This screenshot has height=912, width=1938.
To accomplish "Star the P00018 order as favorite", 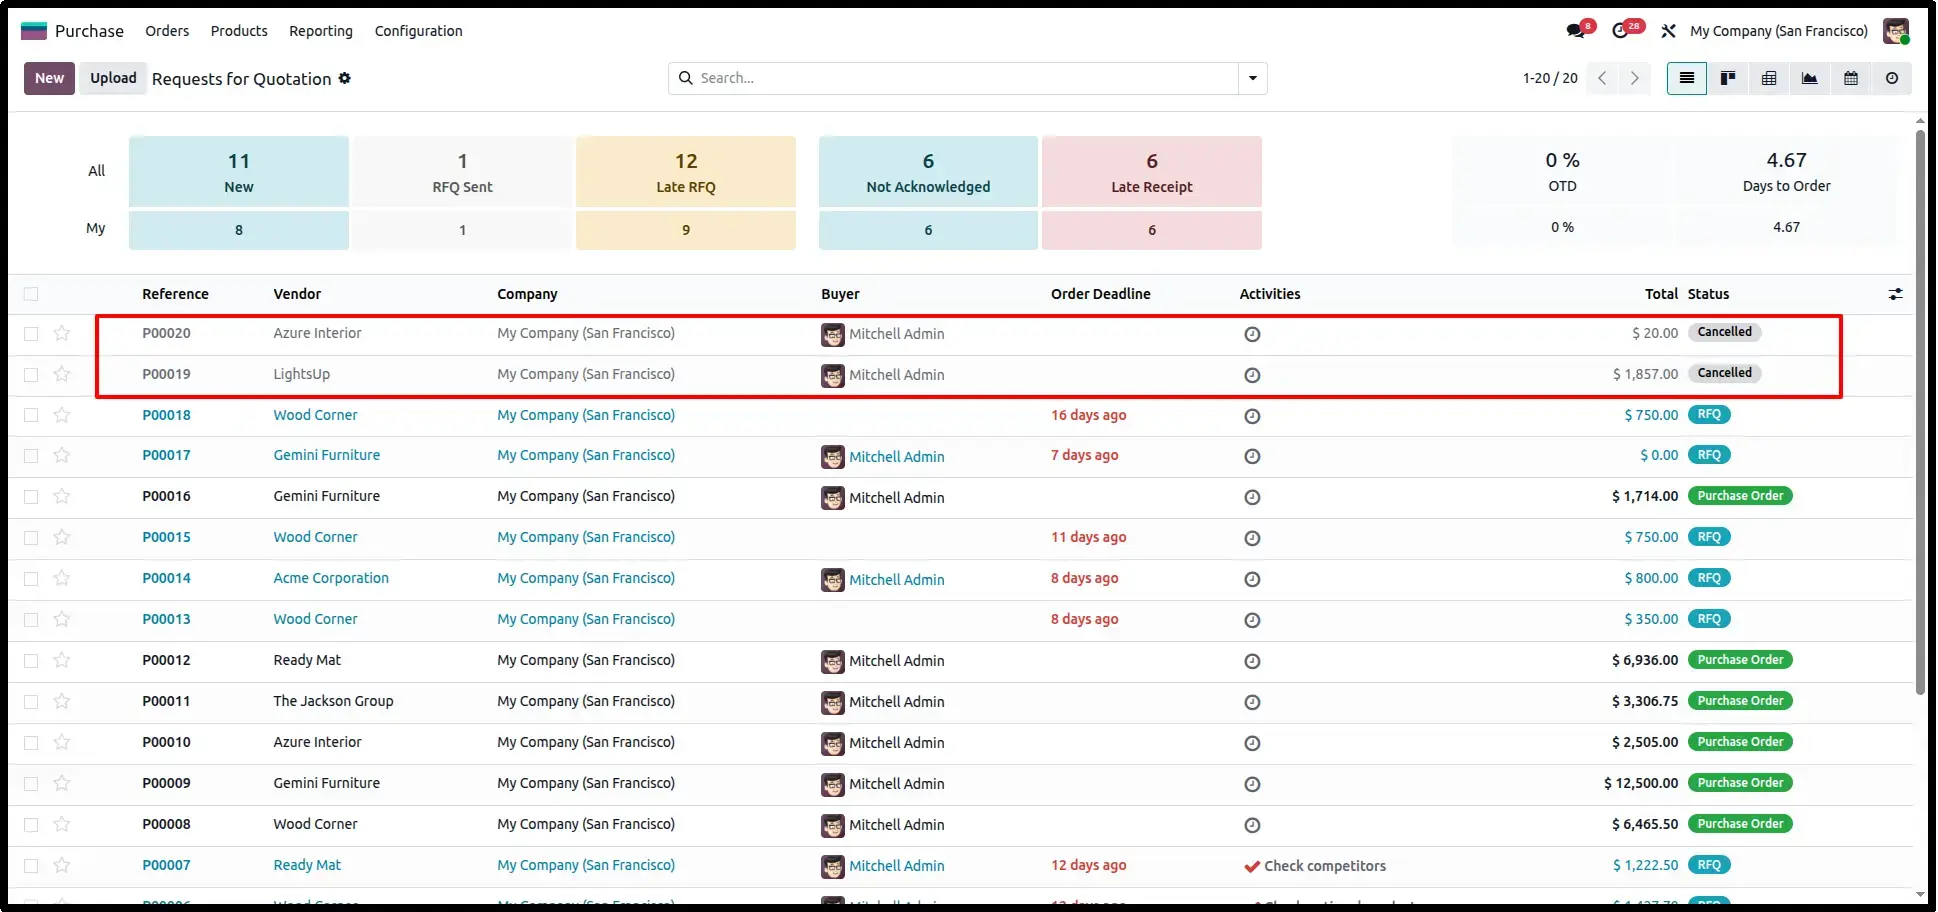I will click(62, 415).
